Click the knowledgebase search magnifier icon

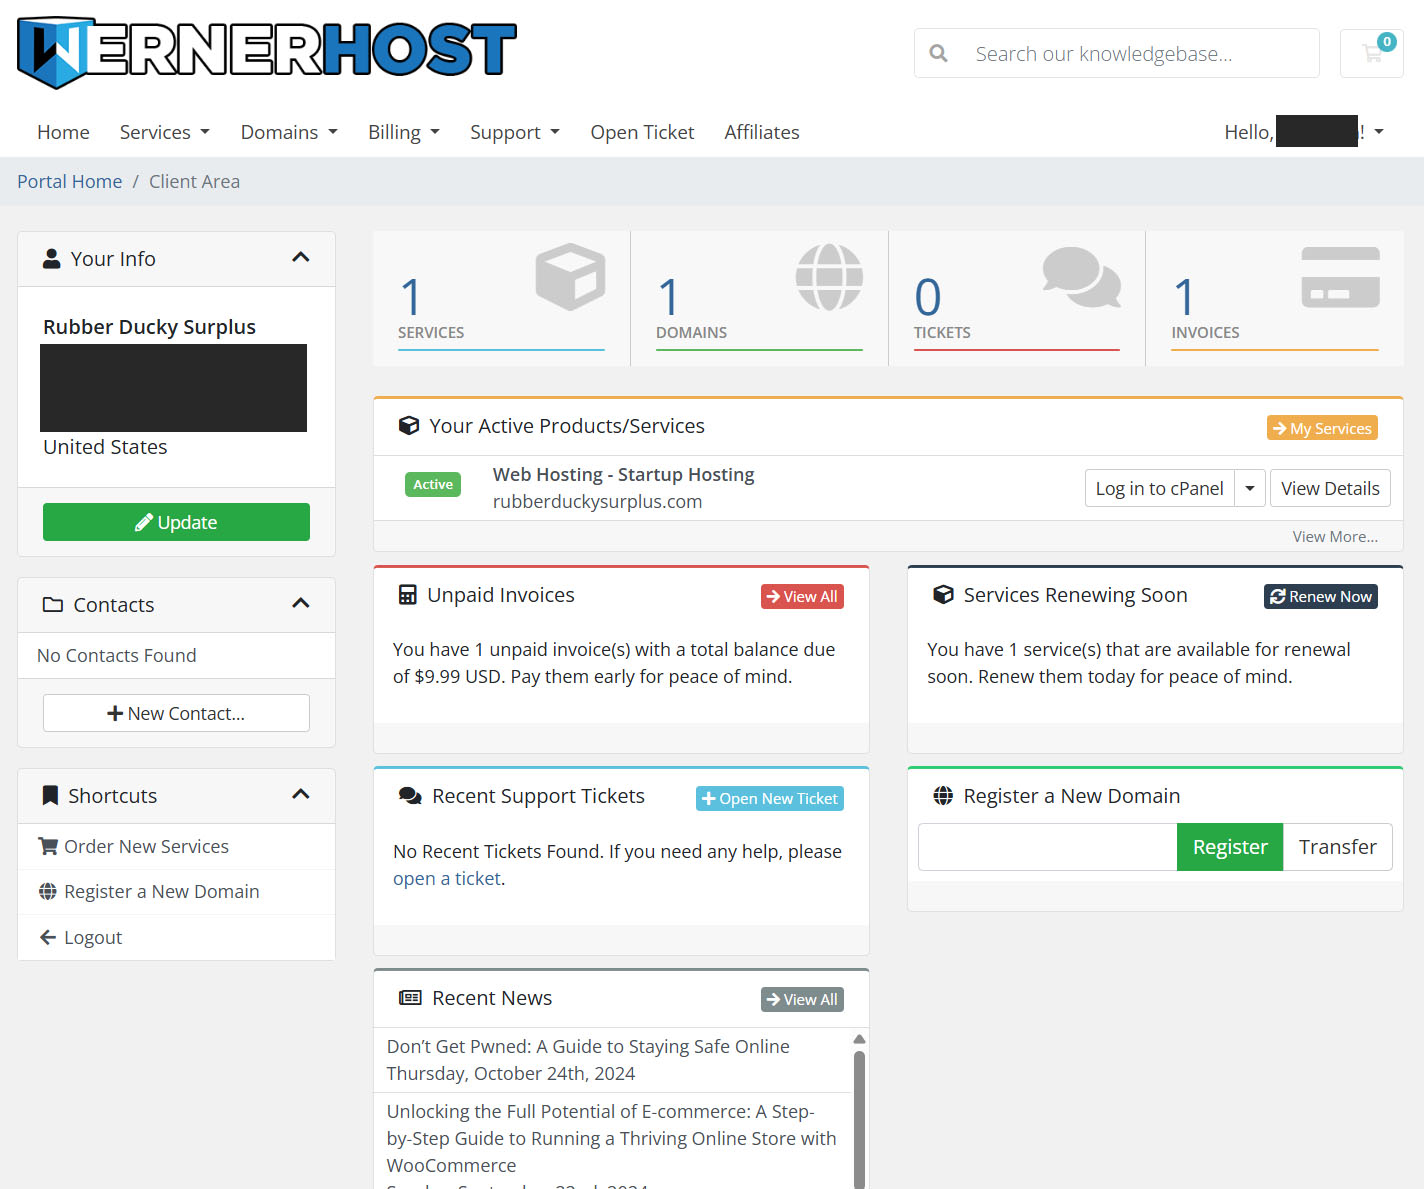[x=938, y=53]
